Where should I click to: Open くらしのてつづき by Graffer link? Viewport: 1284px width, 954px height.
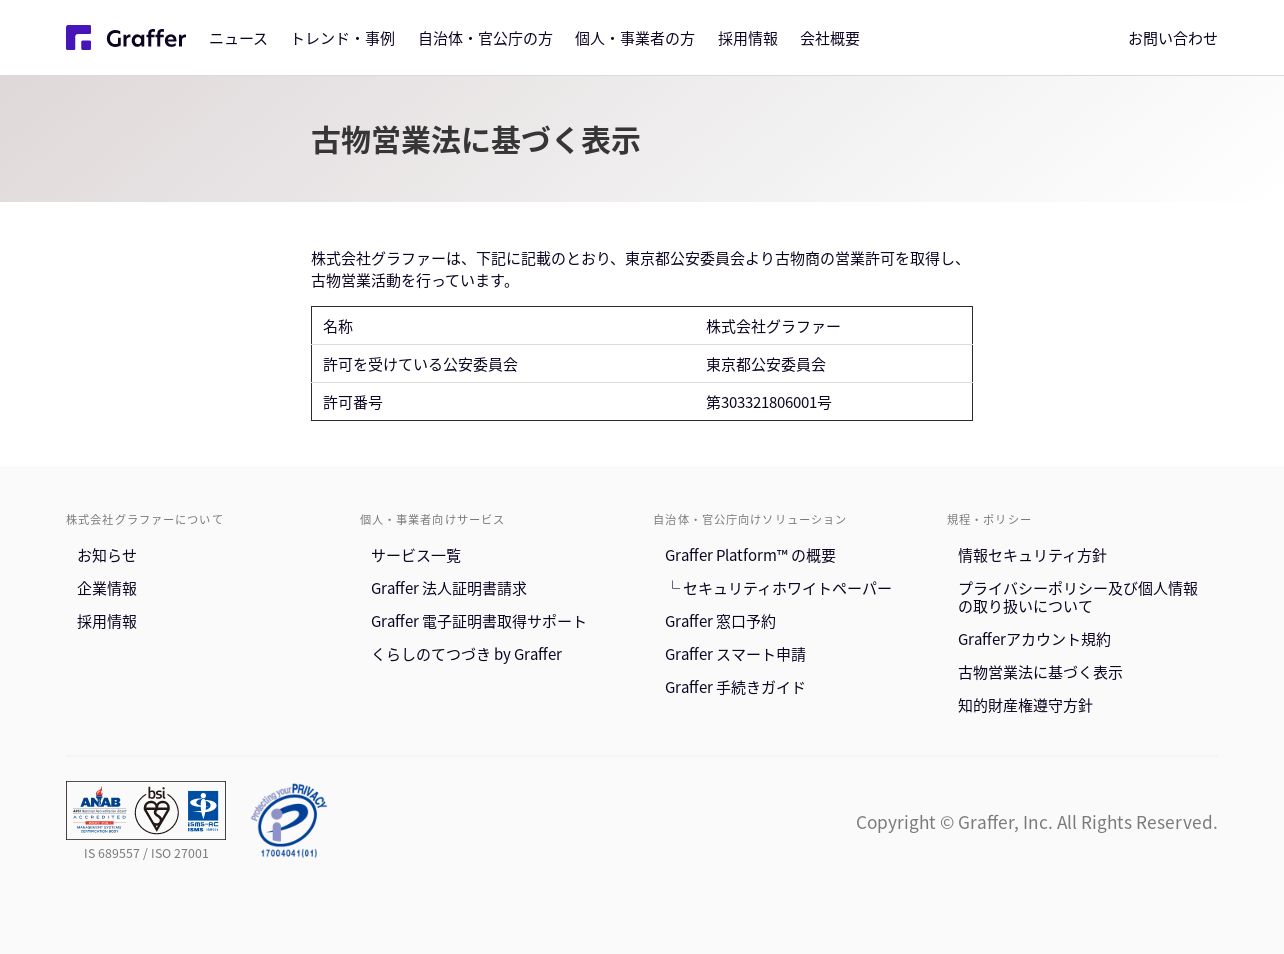466,654
